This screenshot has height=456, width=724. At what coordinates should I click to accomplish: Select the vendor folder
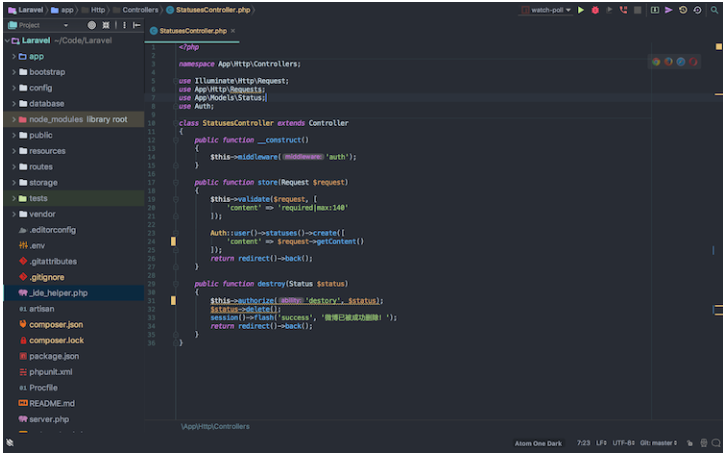tap(74, 214)
